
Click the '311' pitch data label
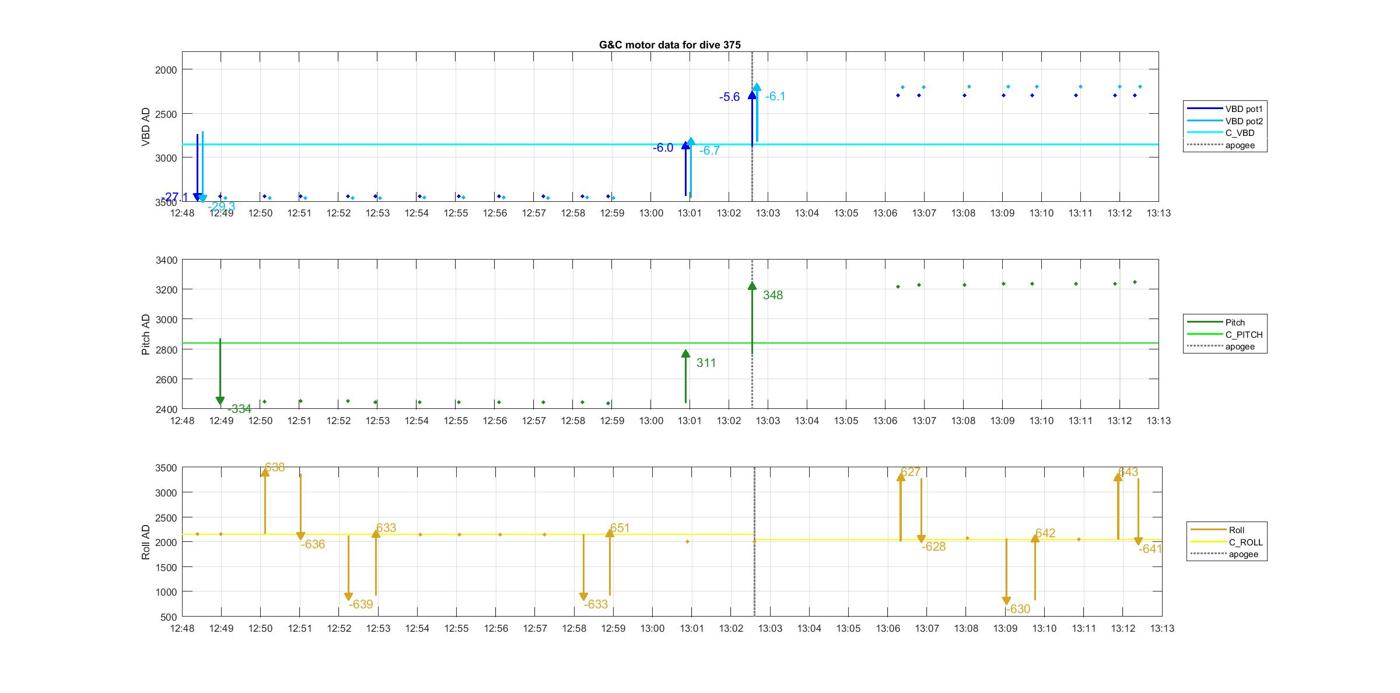click(x=706, y=363)
